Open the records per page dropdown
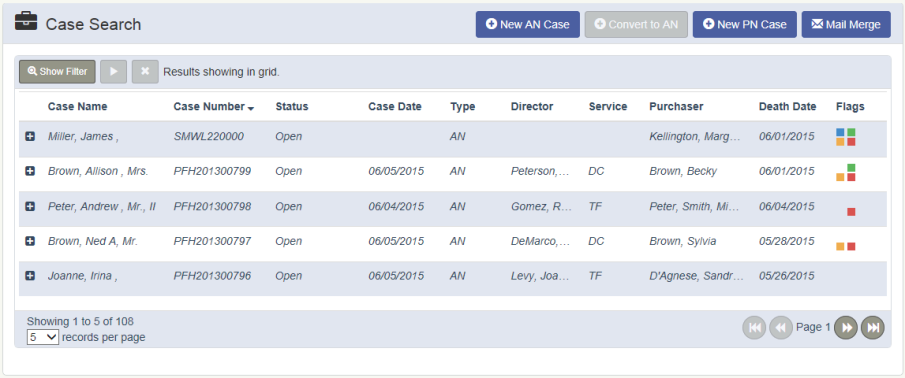This screenshot has width=905, height=378. tap(43, 337)
